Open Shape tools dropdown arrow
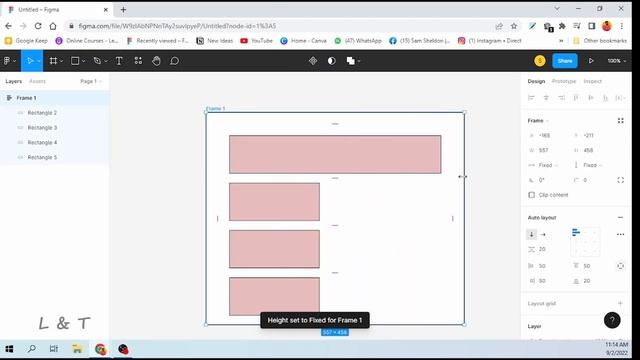Screen dimensions: 640x360 coord(83,61)
